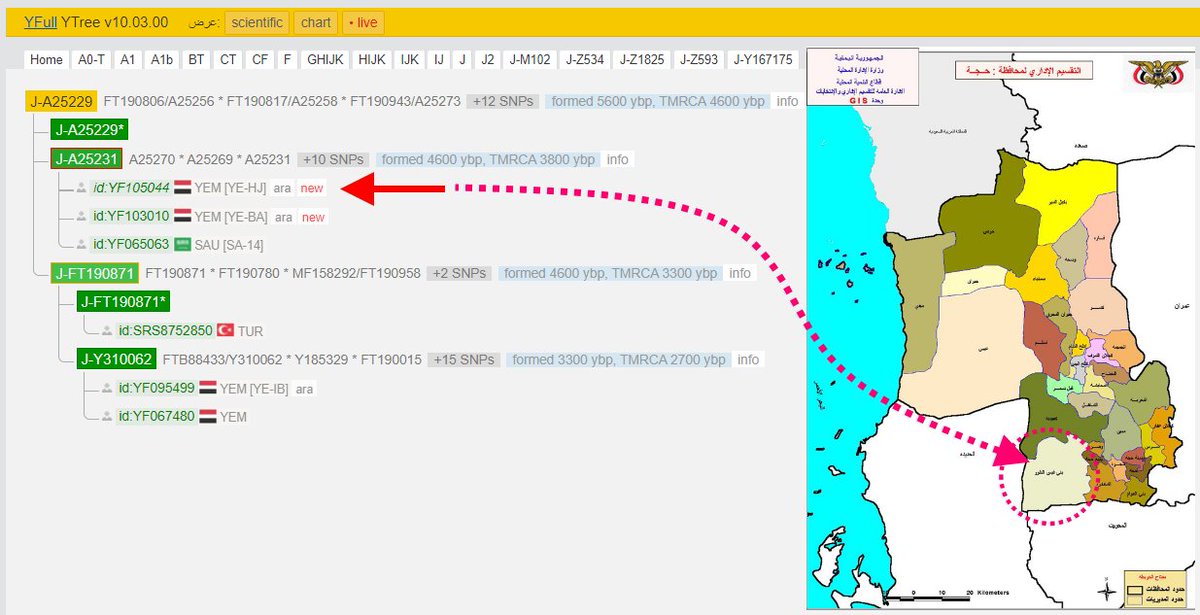The image size is (1200, 615).
Task: Click the Hajjah governorate map image
Action: point(1000,327)
